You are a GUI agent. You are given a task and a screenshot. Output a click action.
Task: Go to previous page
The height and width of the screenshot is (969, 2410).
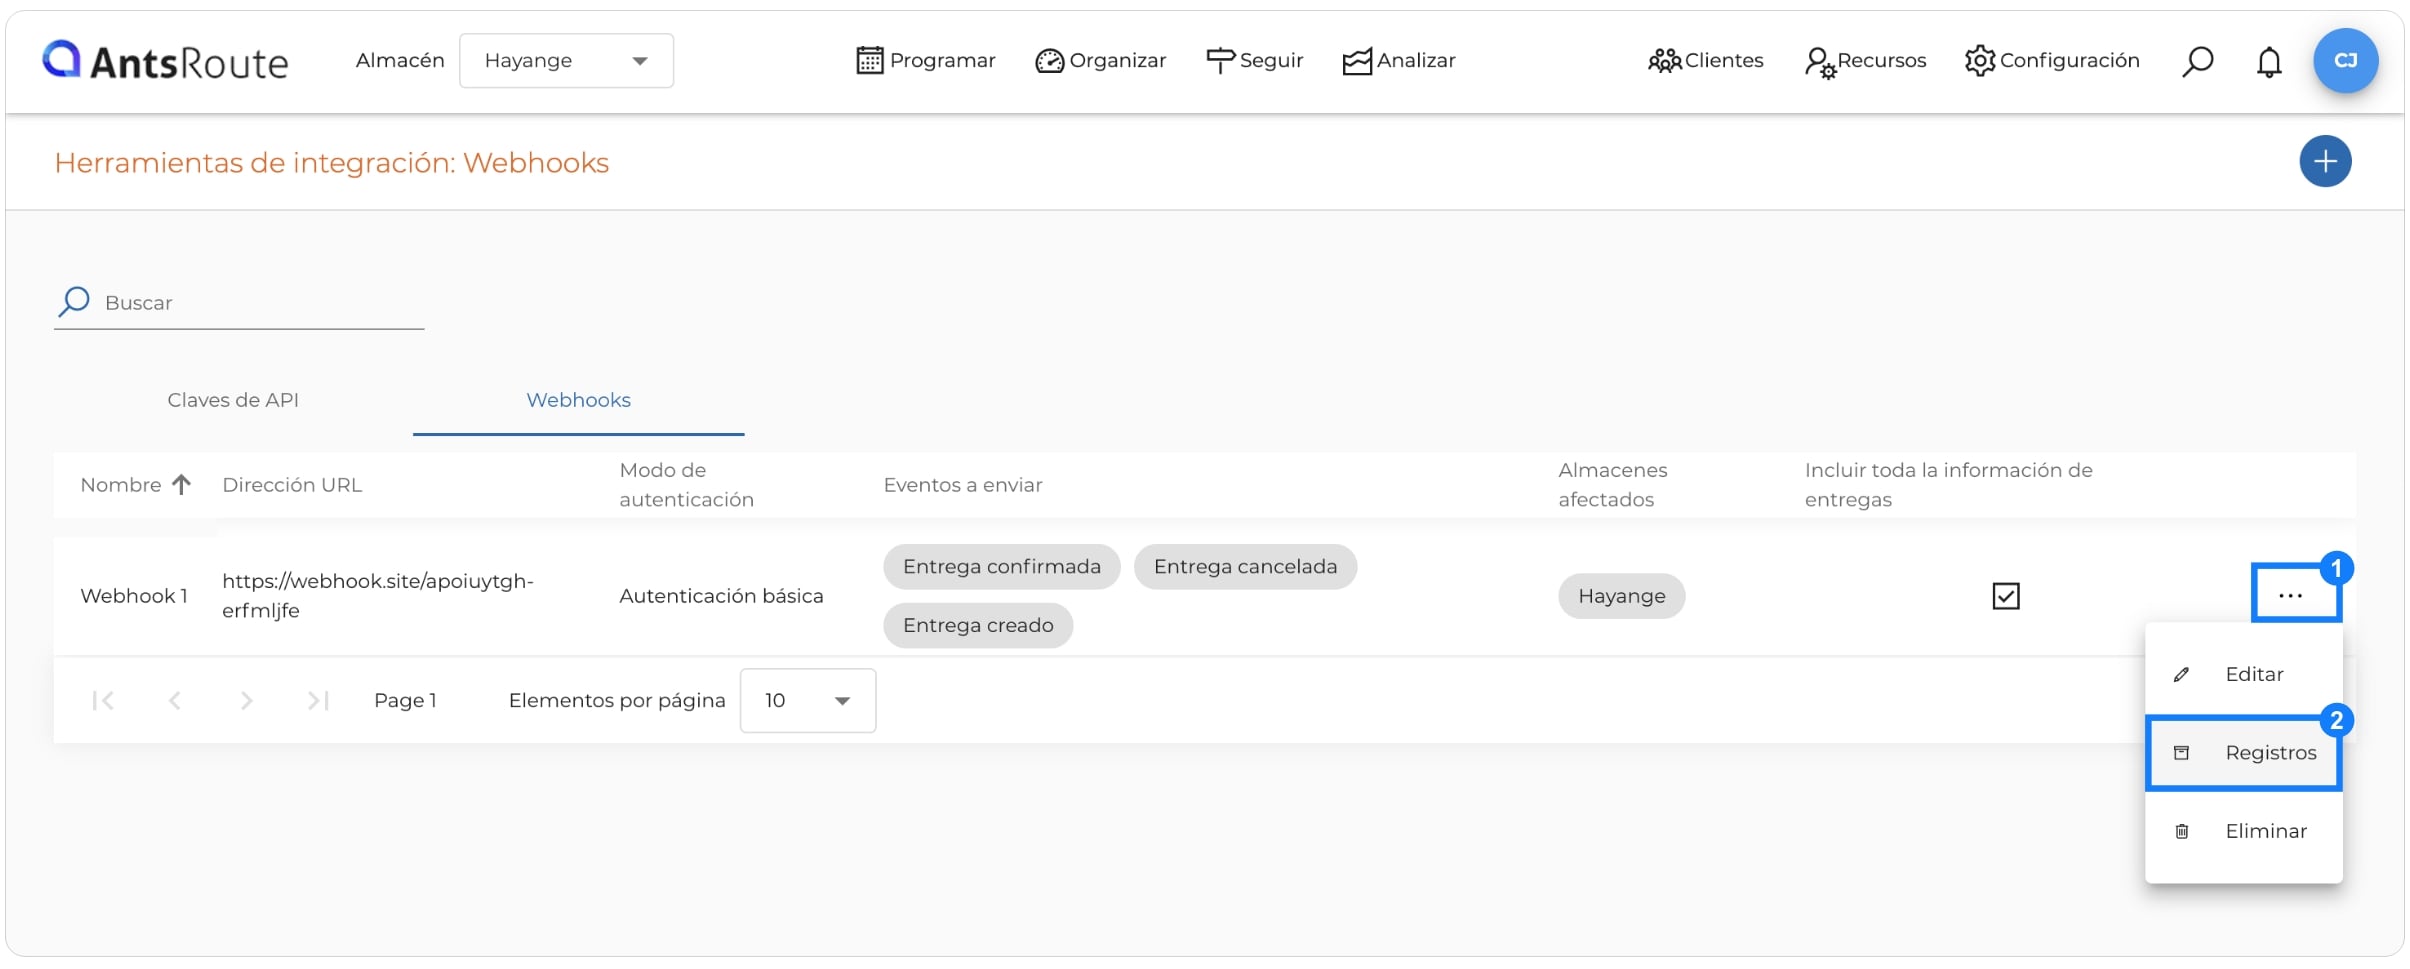175,701
